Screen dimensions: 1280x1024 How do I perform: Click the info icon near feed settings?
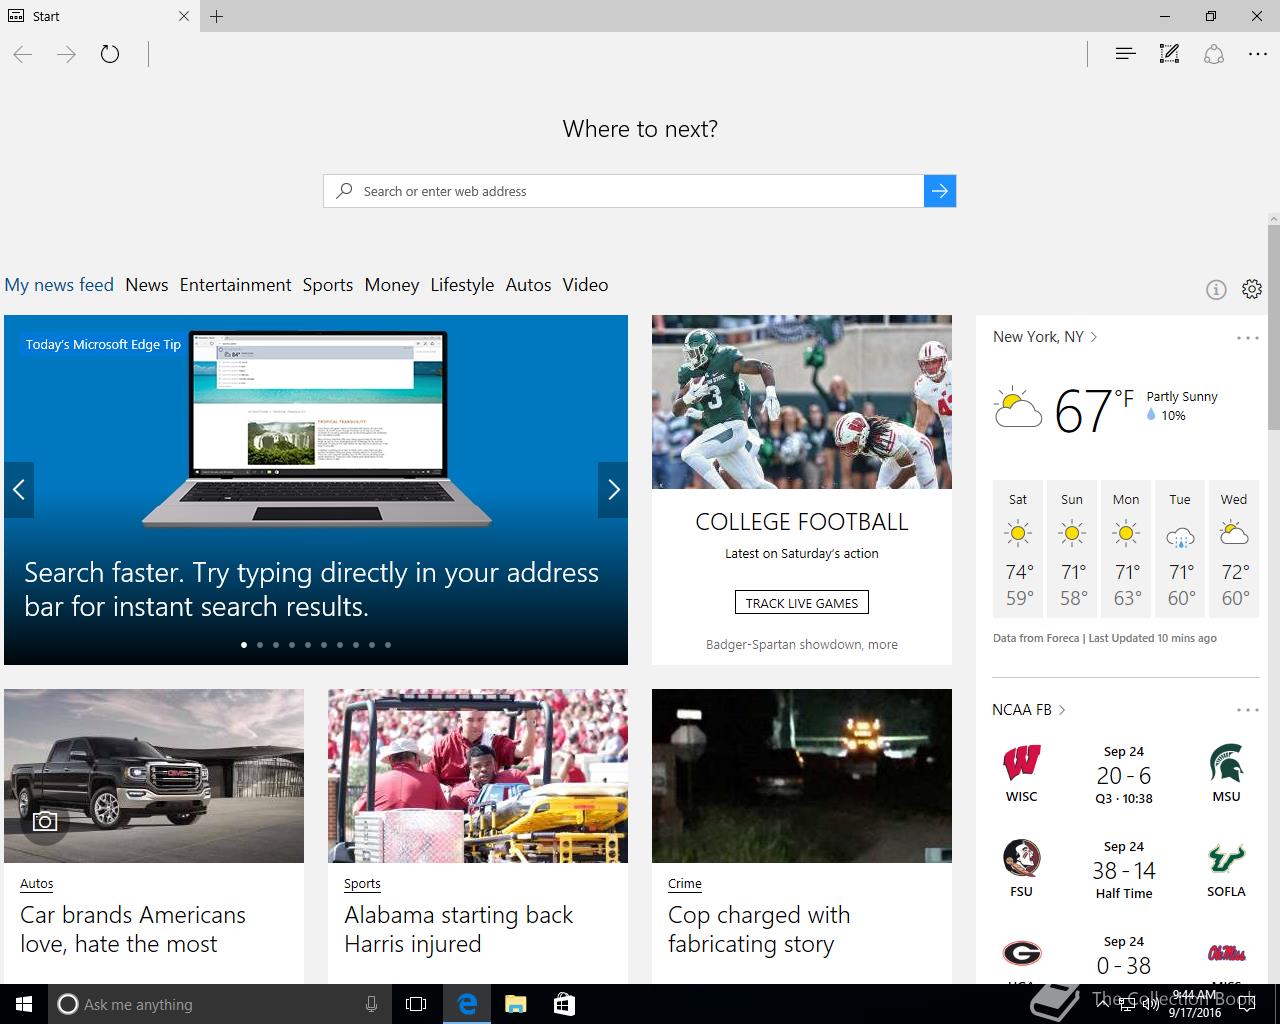1216,290
